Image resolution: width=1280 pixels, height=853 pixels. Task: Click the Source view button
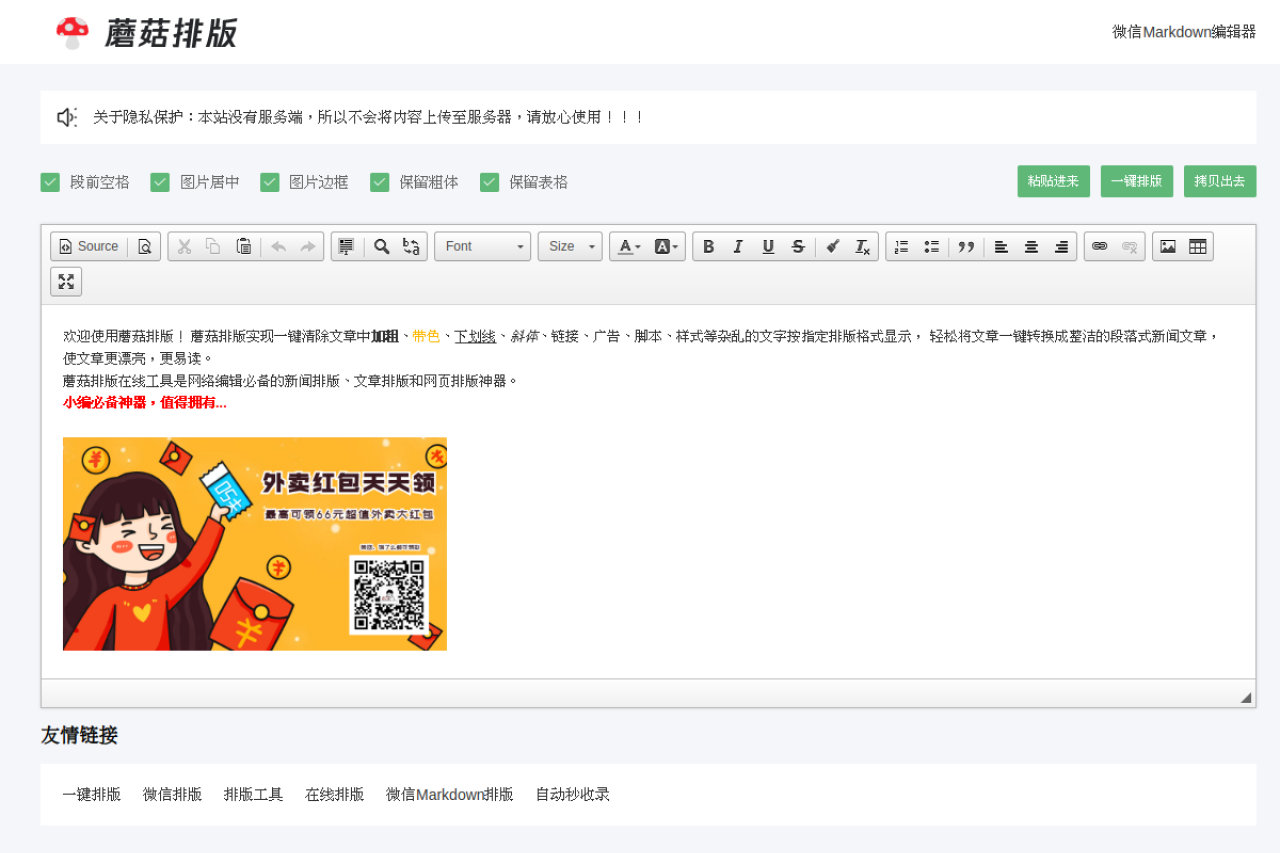point(89,246)
